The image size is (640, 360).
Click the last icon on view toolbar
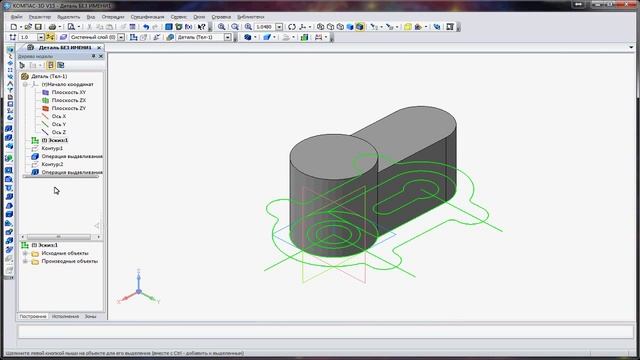pos(450,27)
